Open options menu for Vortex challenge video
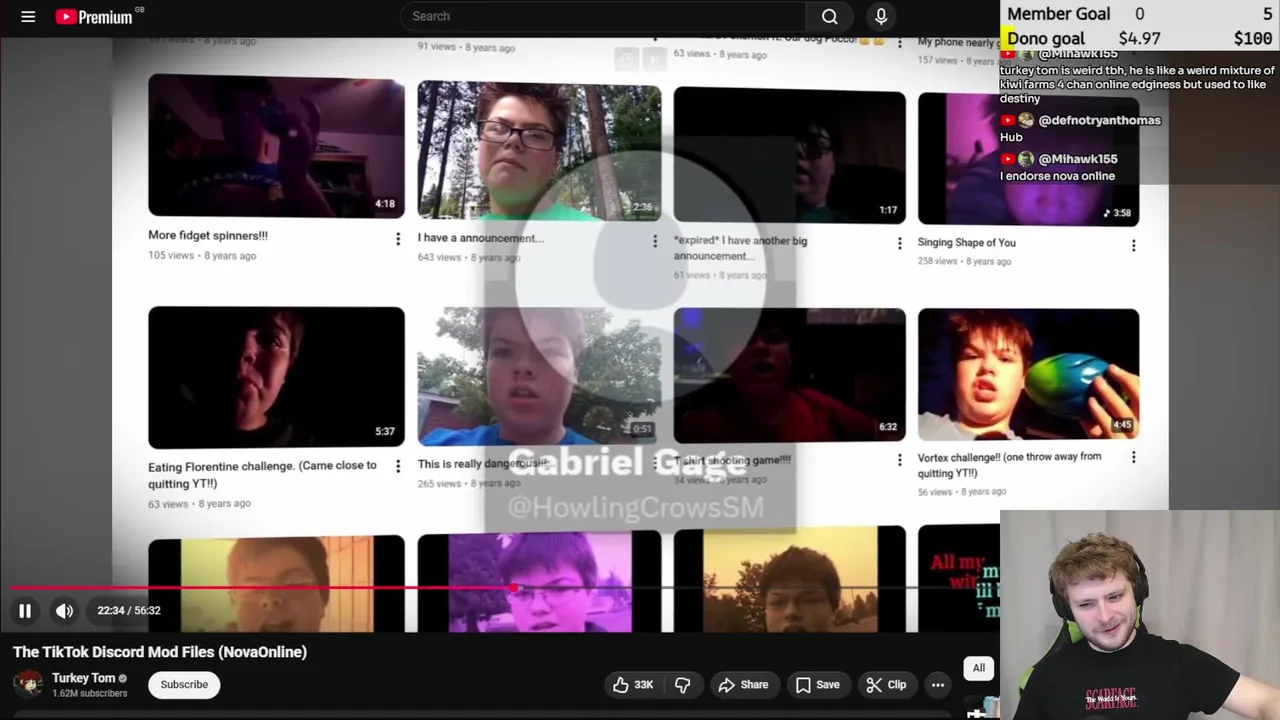1280x720 pixels. click(1133, 457)
